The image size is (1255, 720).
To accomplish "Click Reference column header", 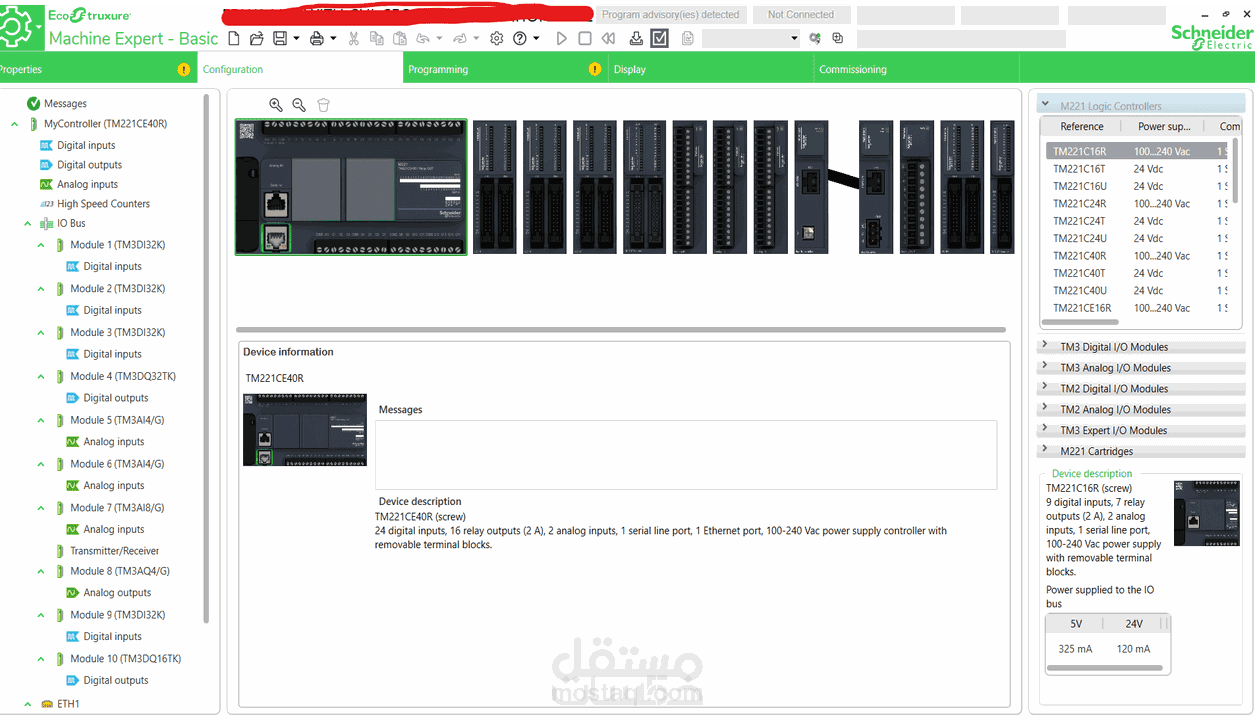I will point(1082,126).
